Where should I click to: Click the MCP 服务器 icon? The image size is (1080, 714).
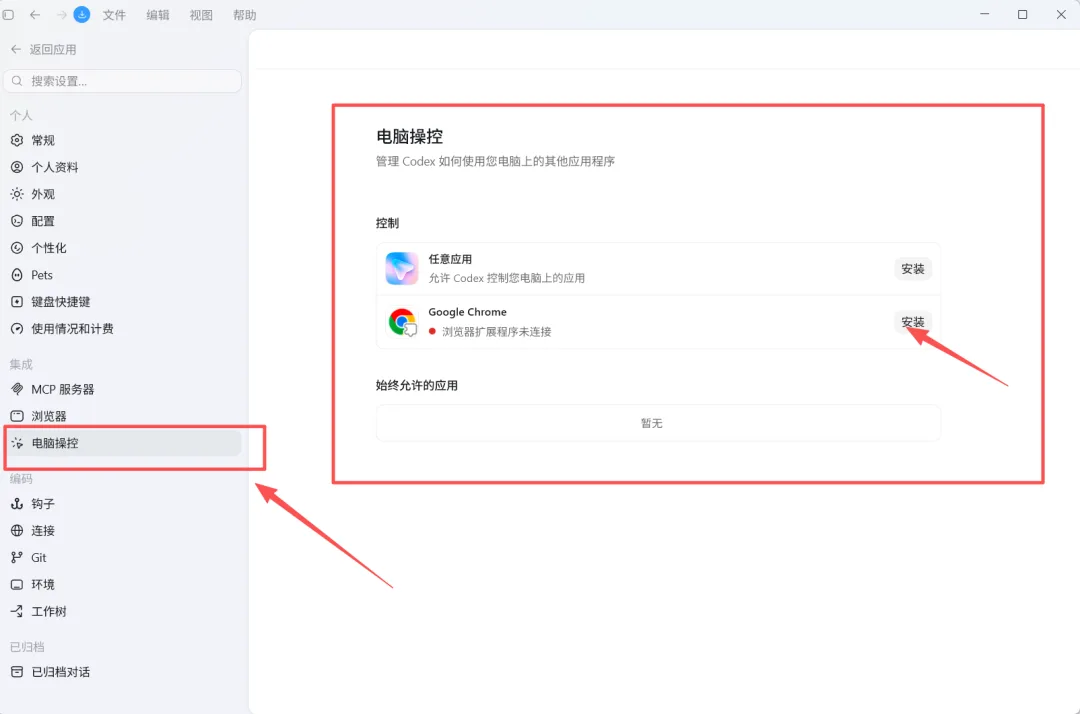(17, 389)
